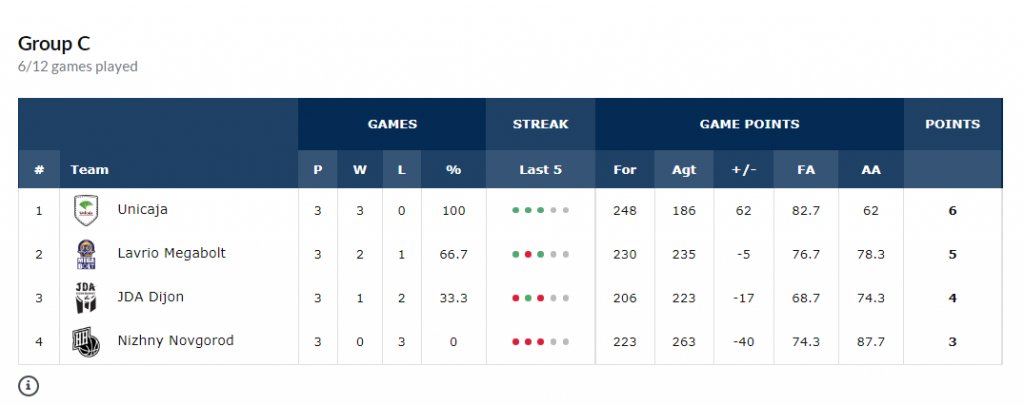Open the Unicaja team link
The width and height of the screenshot is (1024, 405).
142,210
